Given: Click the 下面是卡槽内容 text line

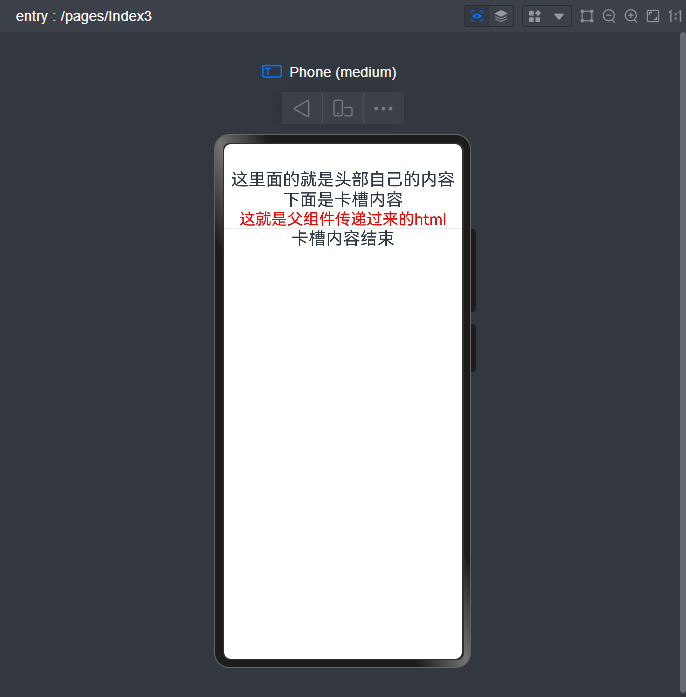Looking at the screenshot, I should (x=343, y=199).
